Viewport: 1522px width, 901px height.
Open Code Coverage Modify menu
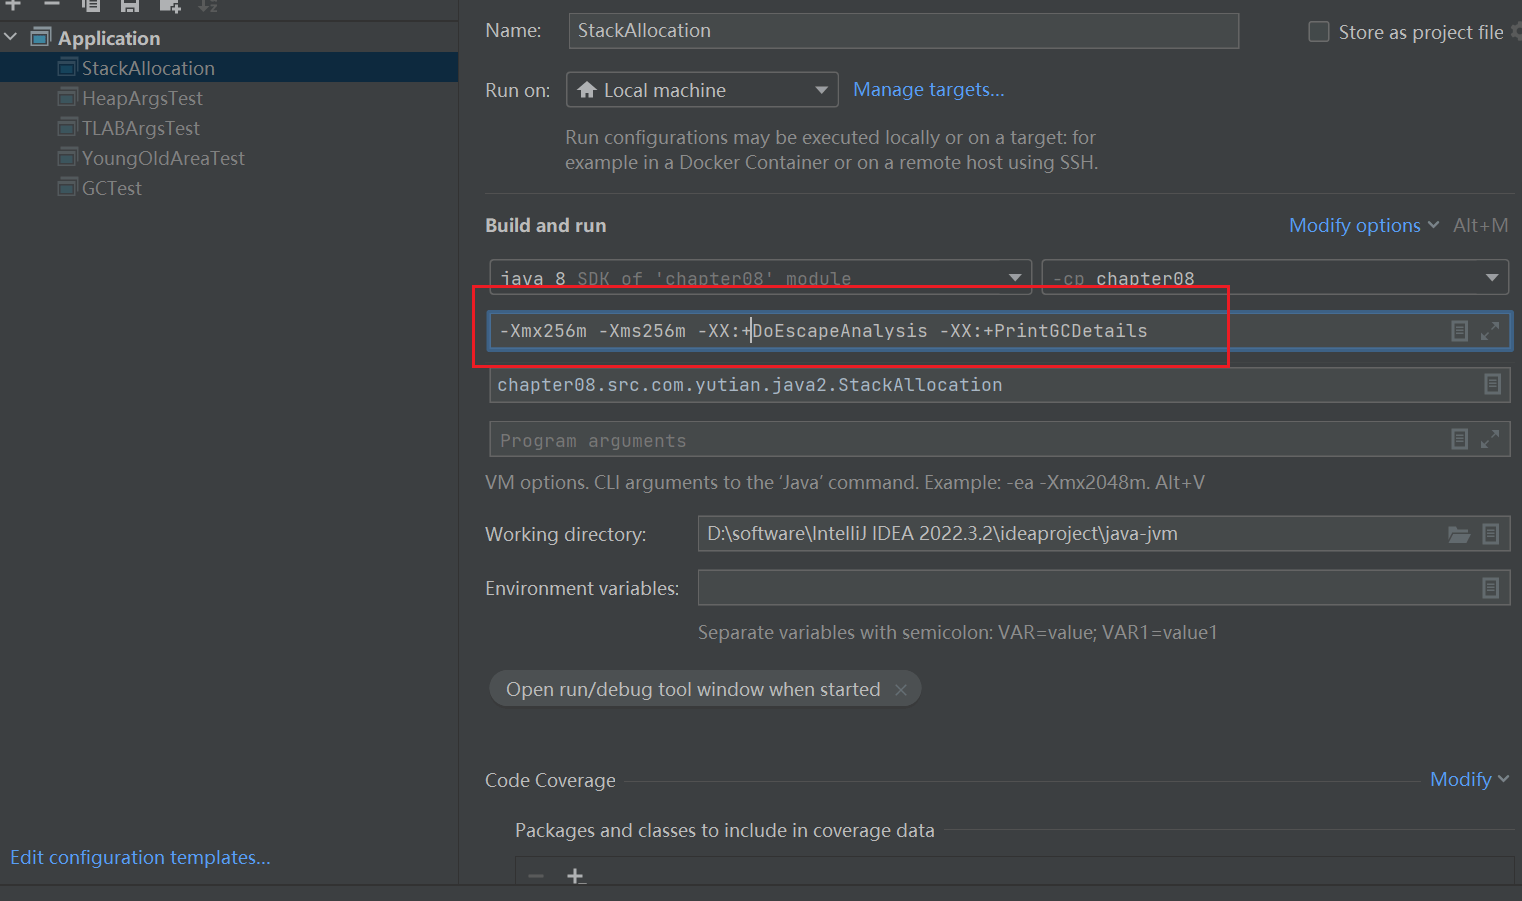(1468, 780)
